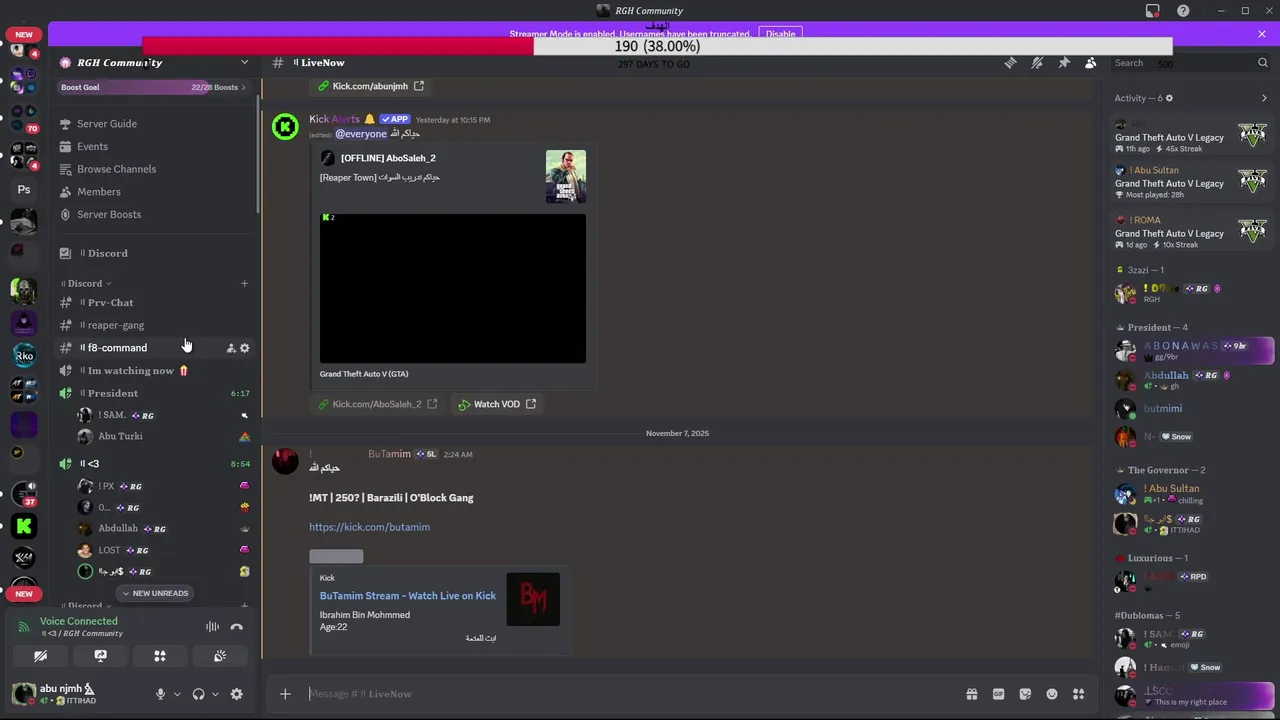Toggle the member list visibility

coord(1091,63)
